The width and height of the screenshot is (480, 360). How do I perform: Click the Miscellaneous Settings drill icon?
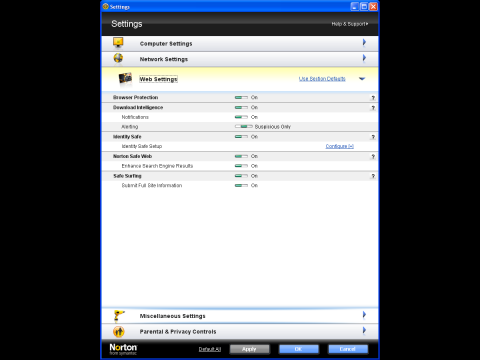click(x=119, y=316)
